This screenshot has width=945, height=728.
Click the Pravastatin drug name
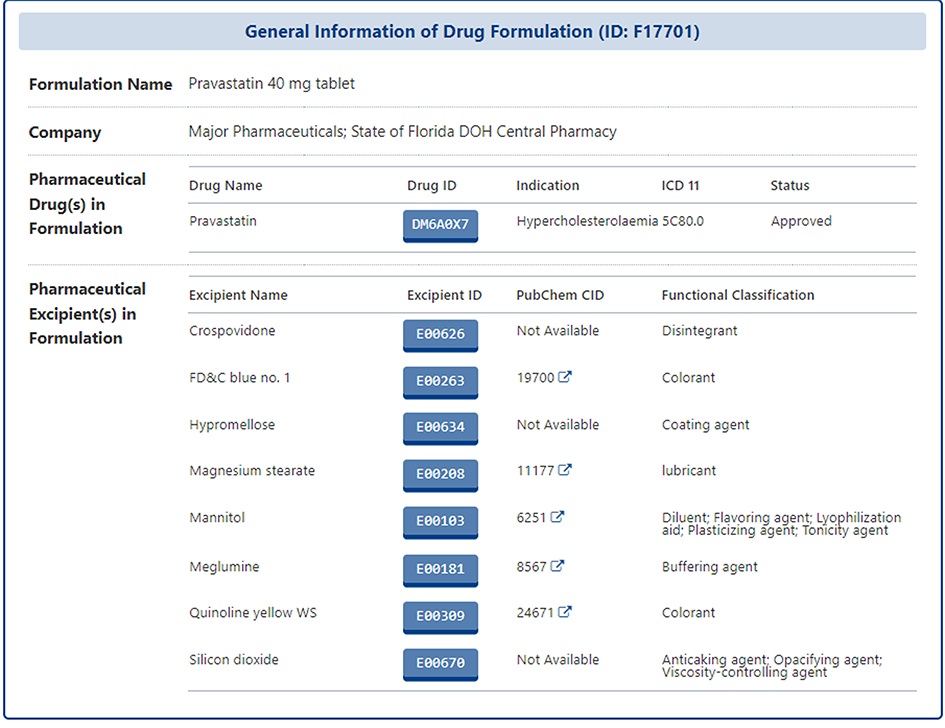(x=222, y=221)
